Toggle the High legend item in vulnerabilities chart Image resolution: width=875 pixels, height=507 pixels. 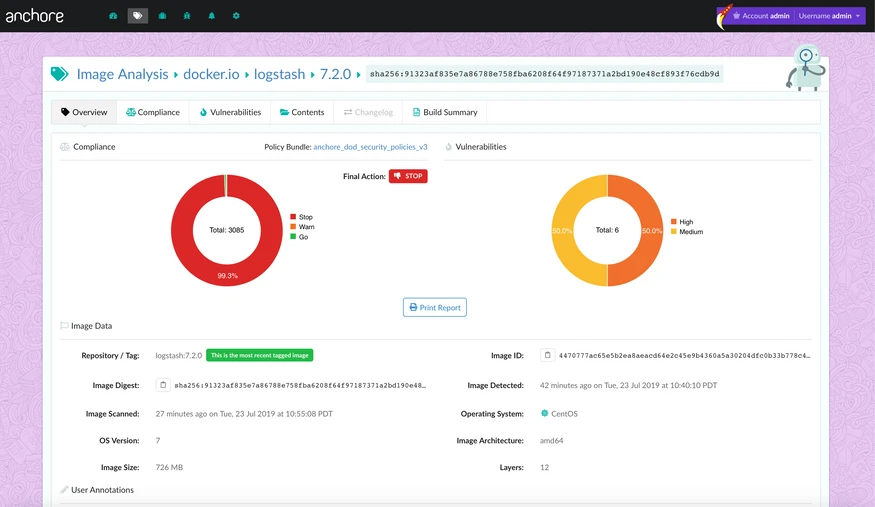[682, 221]
